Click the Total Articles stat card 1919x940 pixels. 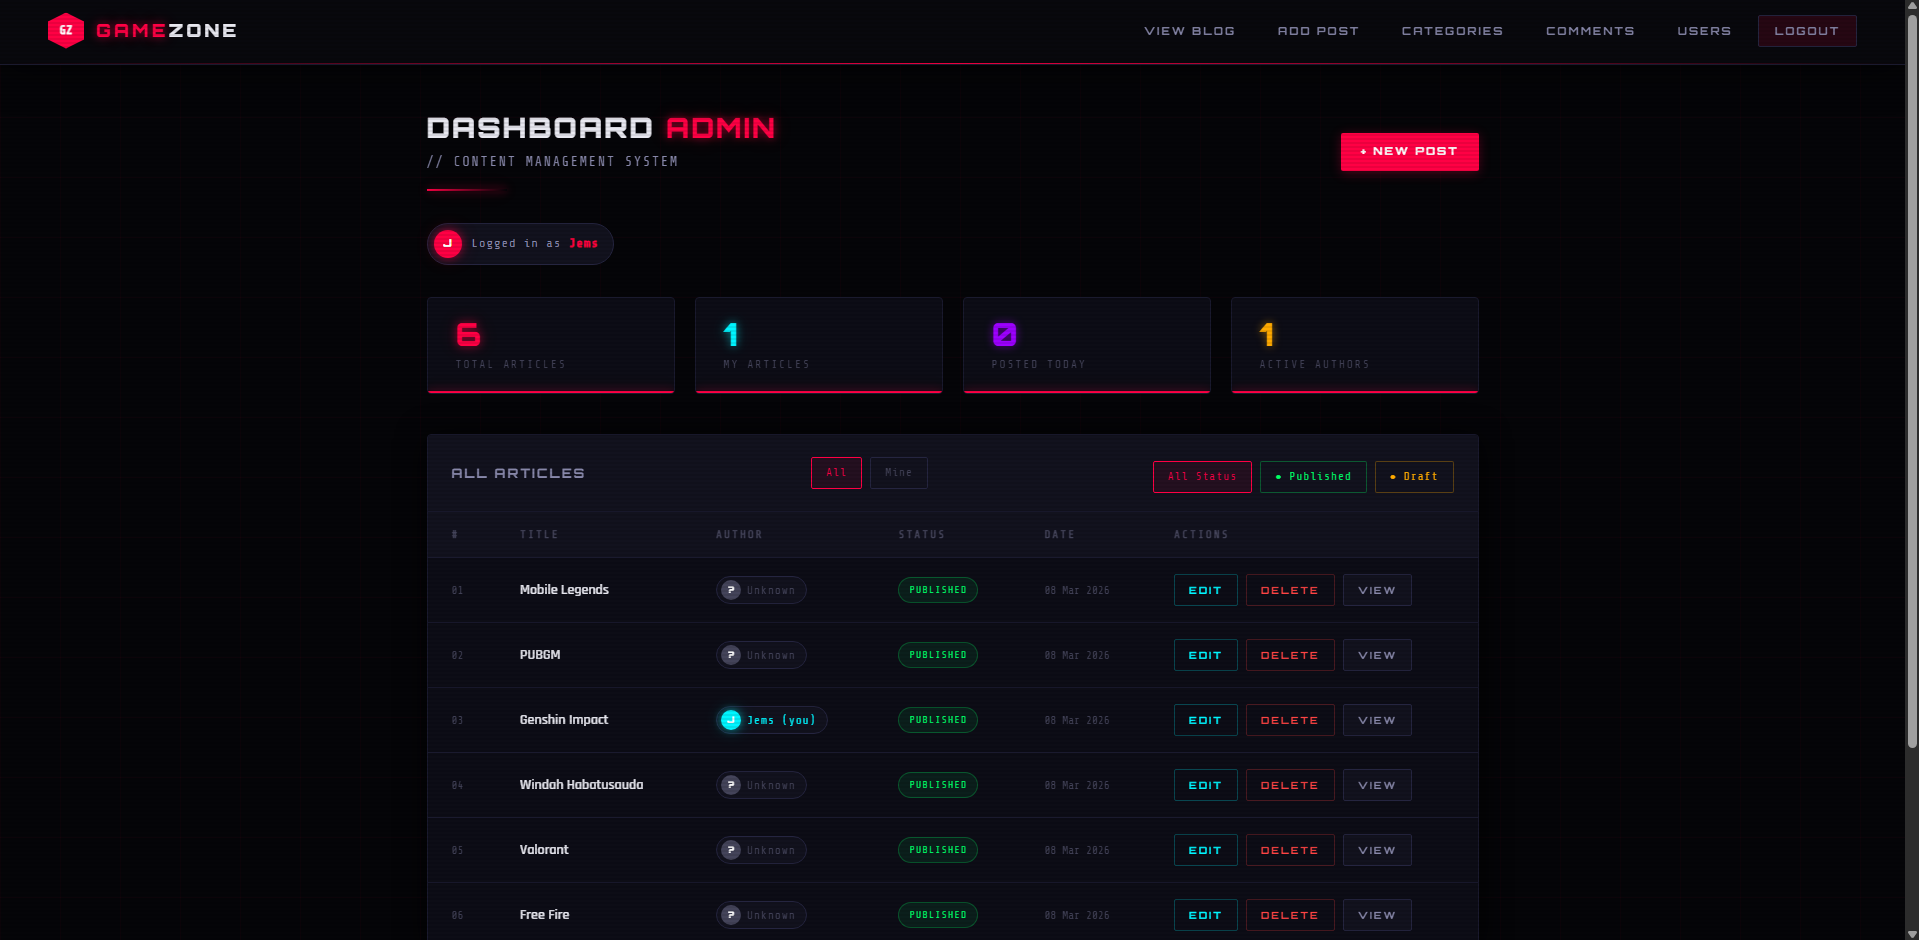(x=551, y=345)
